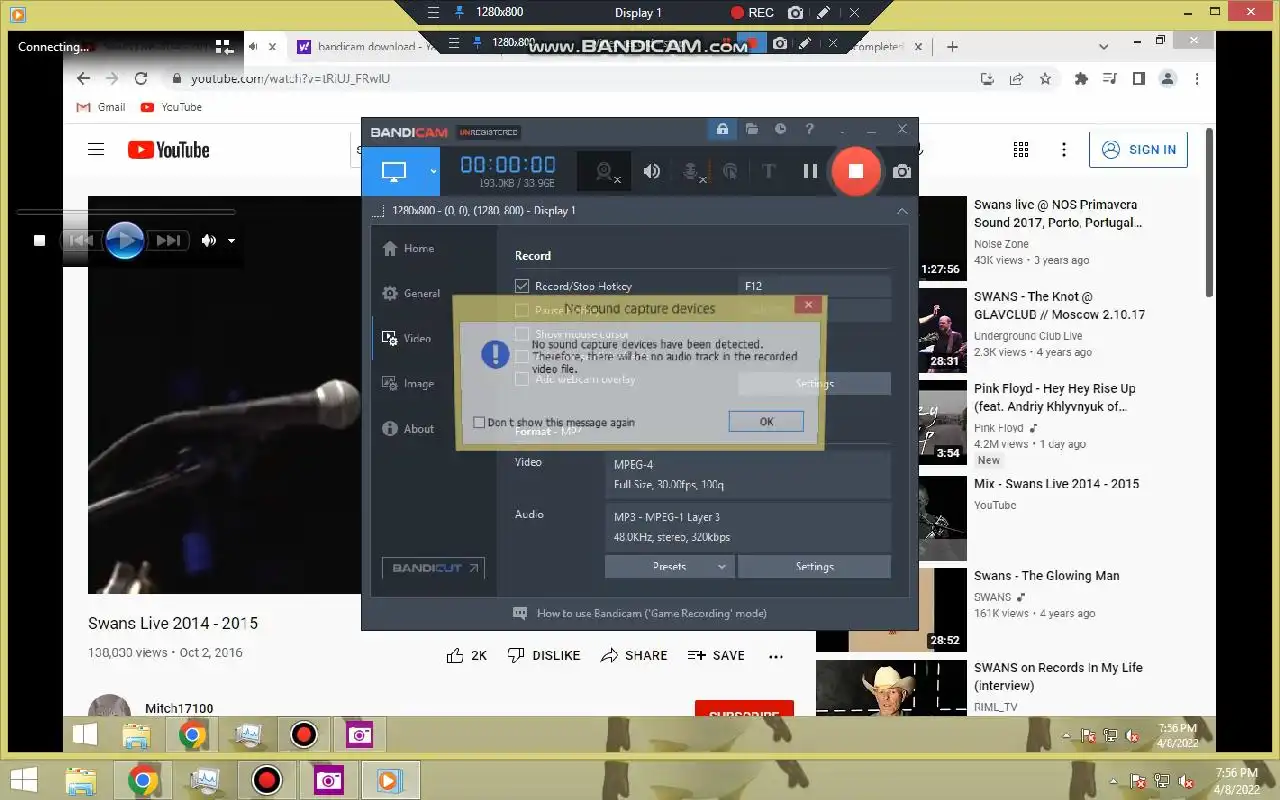This screenshot has width=1280, height=800.
Task: Toggle the speaker sound icon in Bandicam toolbar
Action: (652, 172)
